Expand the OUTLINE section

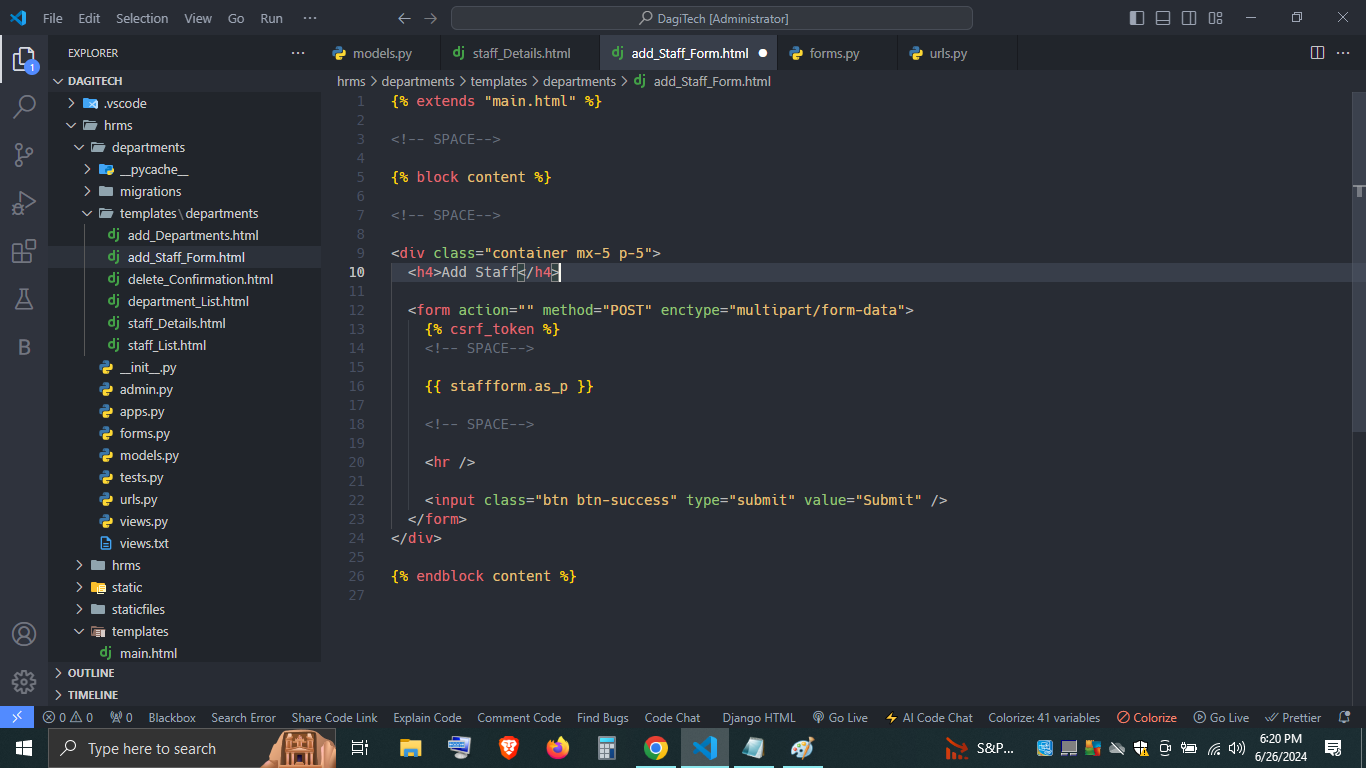click(x=91, y=673)
